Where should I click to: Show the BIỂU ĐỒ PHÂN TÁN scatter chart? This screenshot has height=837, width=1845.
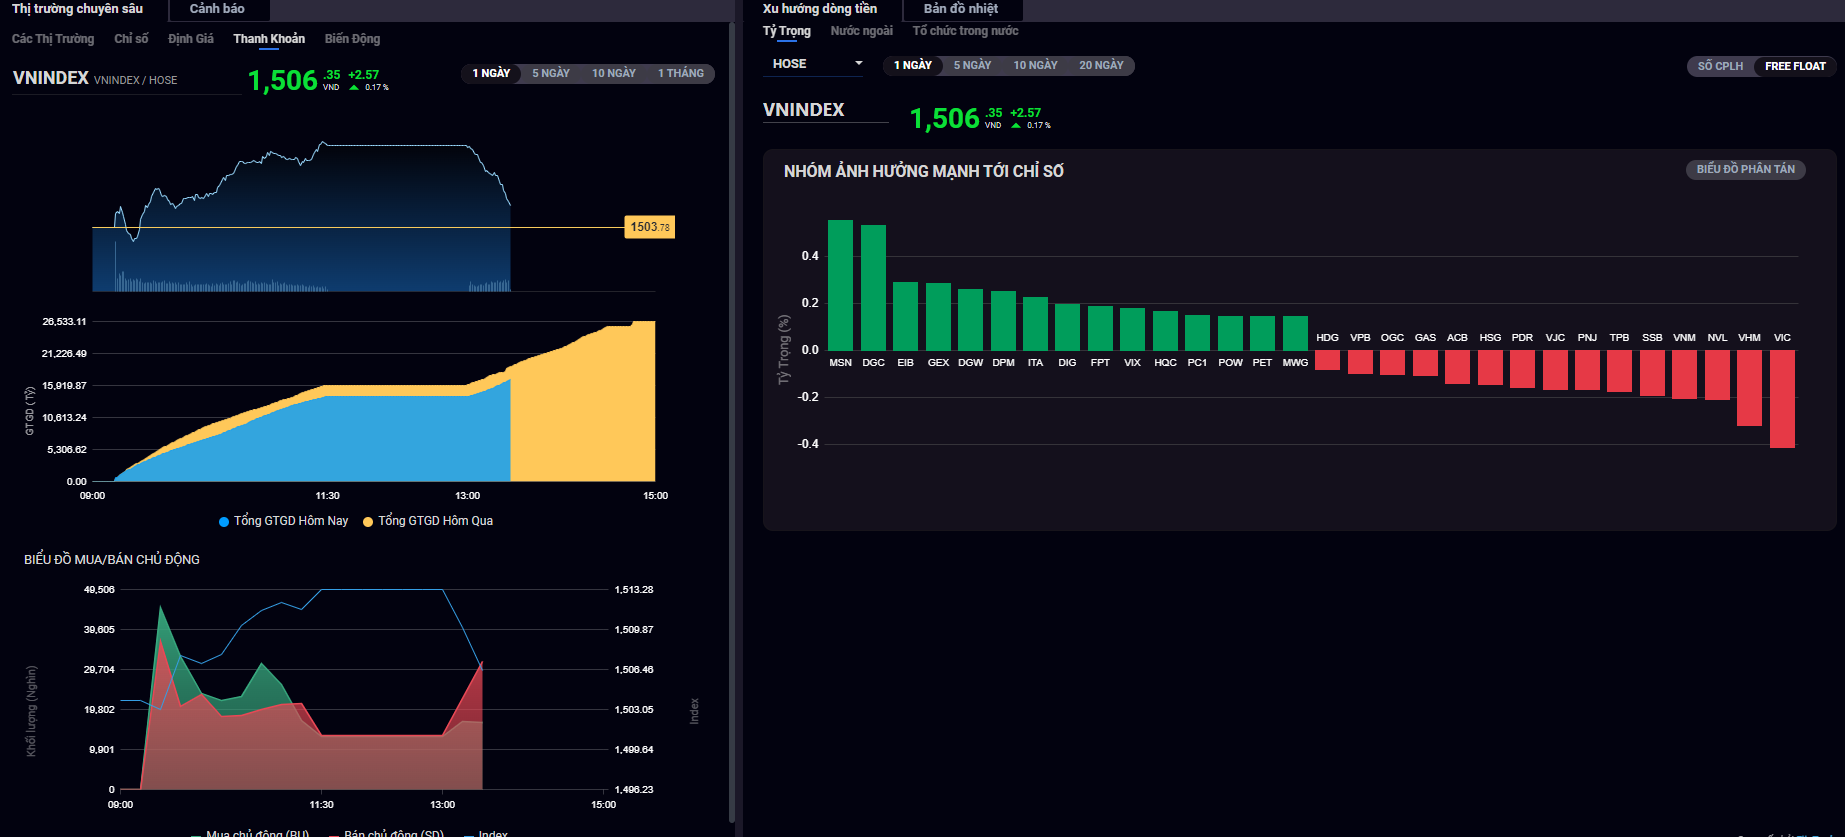click(1745, 169)
